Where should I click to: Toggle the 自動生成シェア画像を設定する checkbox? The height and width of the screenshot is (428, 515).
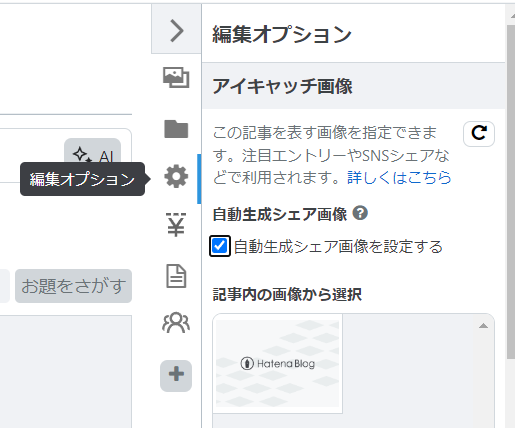click(220, 246)
